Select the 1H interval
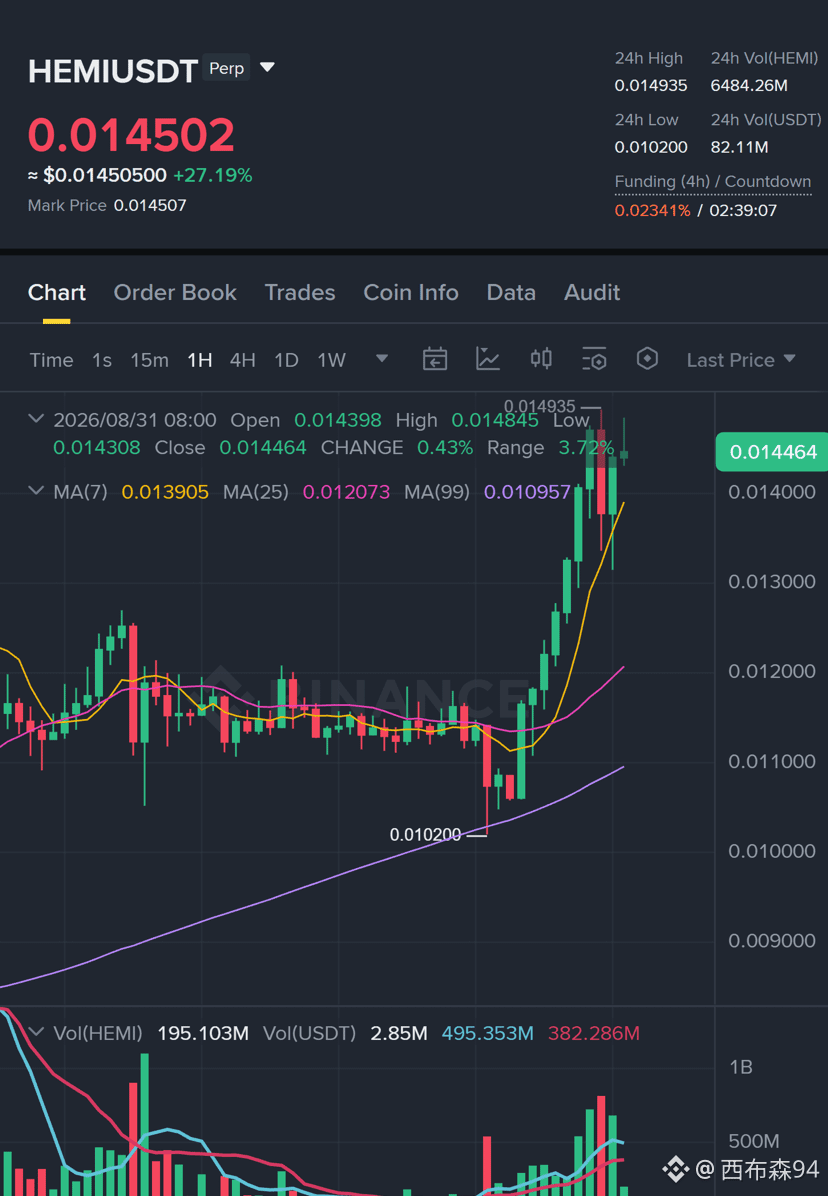The image size is (828, 1196). pyautogui.click(x=200, y=360)
